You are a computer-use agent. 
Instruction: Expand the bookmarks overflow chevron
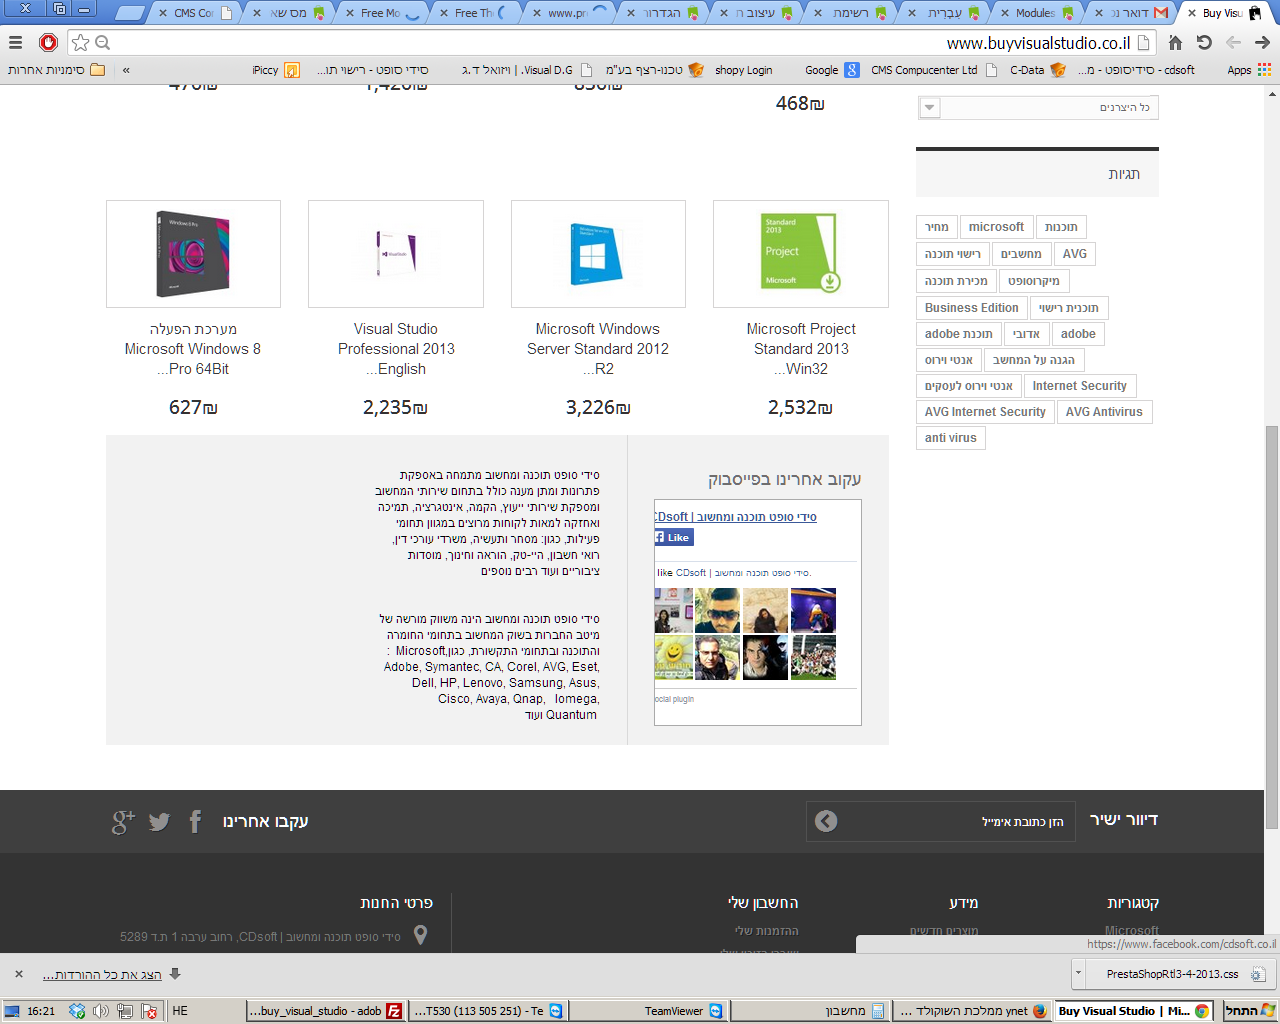(126, 70)
